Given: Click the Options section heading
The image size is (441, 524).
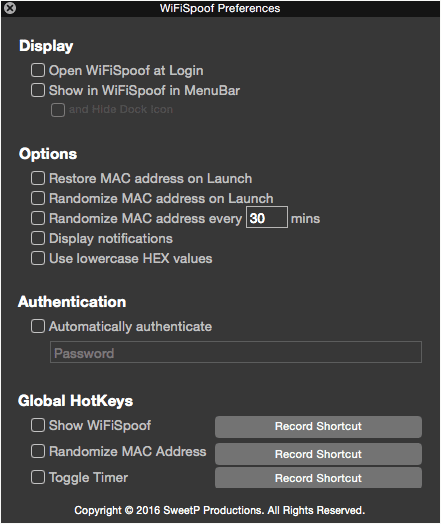Looking at the screenshot, I should [48, 154].
